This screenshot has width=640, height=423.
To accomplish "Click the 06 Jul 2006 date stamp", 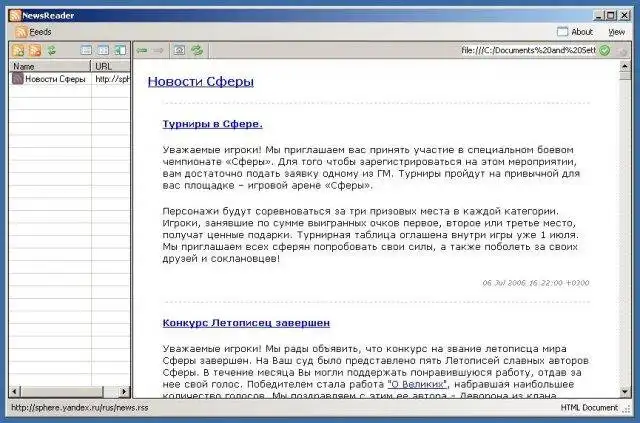I will 536,283.
